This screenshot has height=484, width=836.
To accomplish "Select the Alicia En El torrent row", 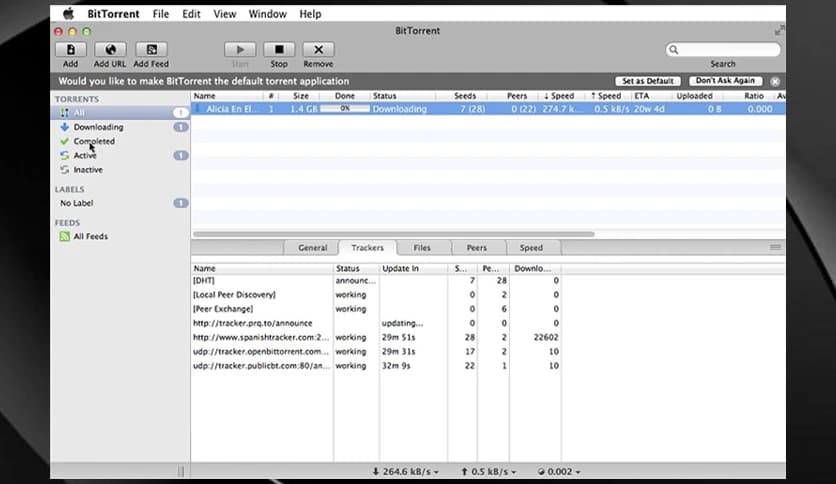I will pos(488,109).
